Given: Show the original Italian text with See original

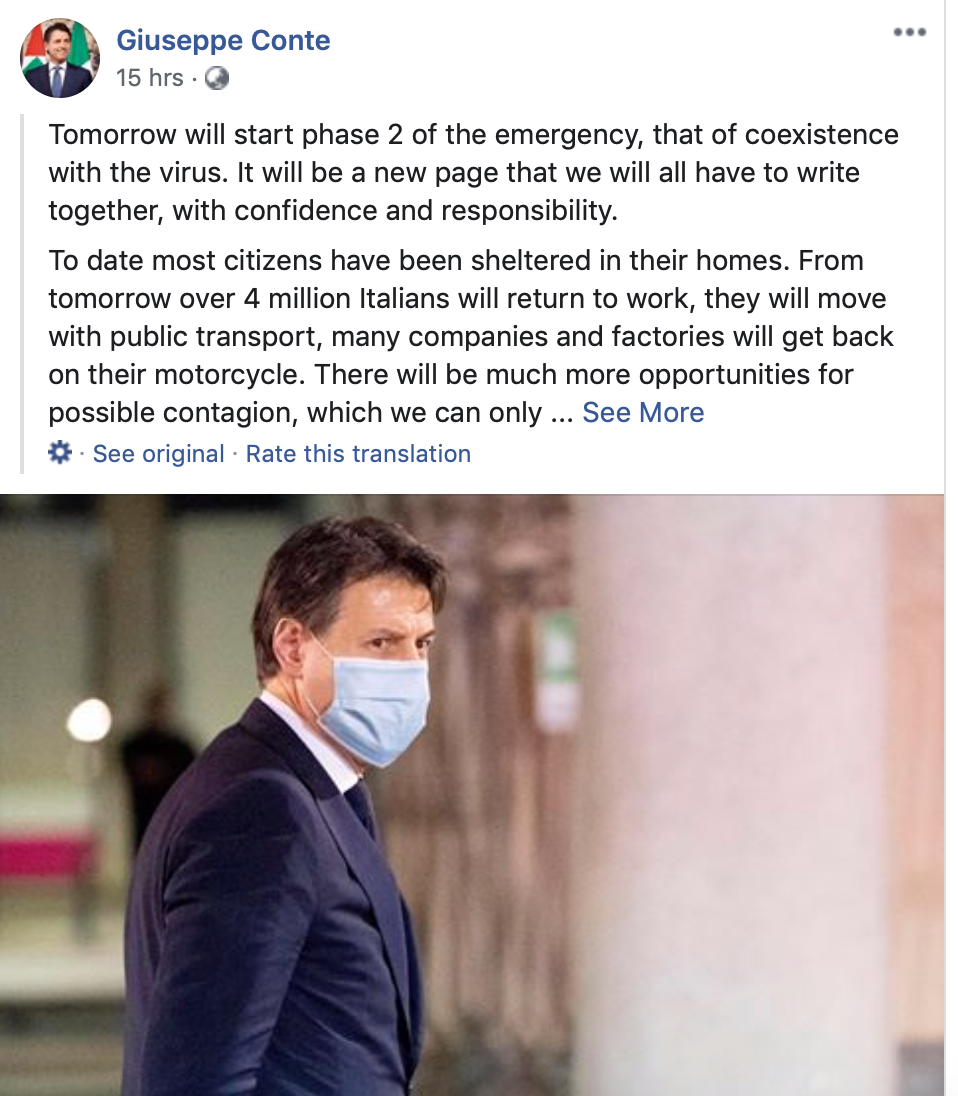Looking at the screenshot, I should pos(159,454).
